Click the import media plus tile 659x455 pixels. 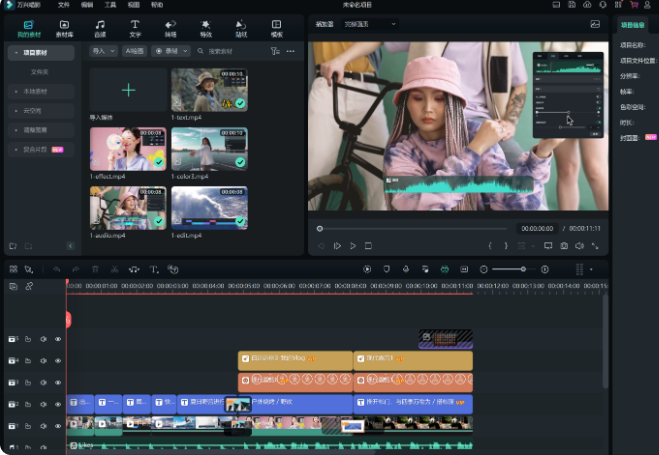[128, 90]
